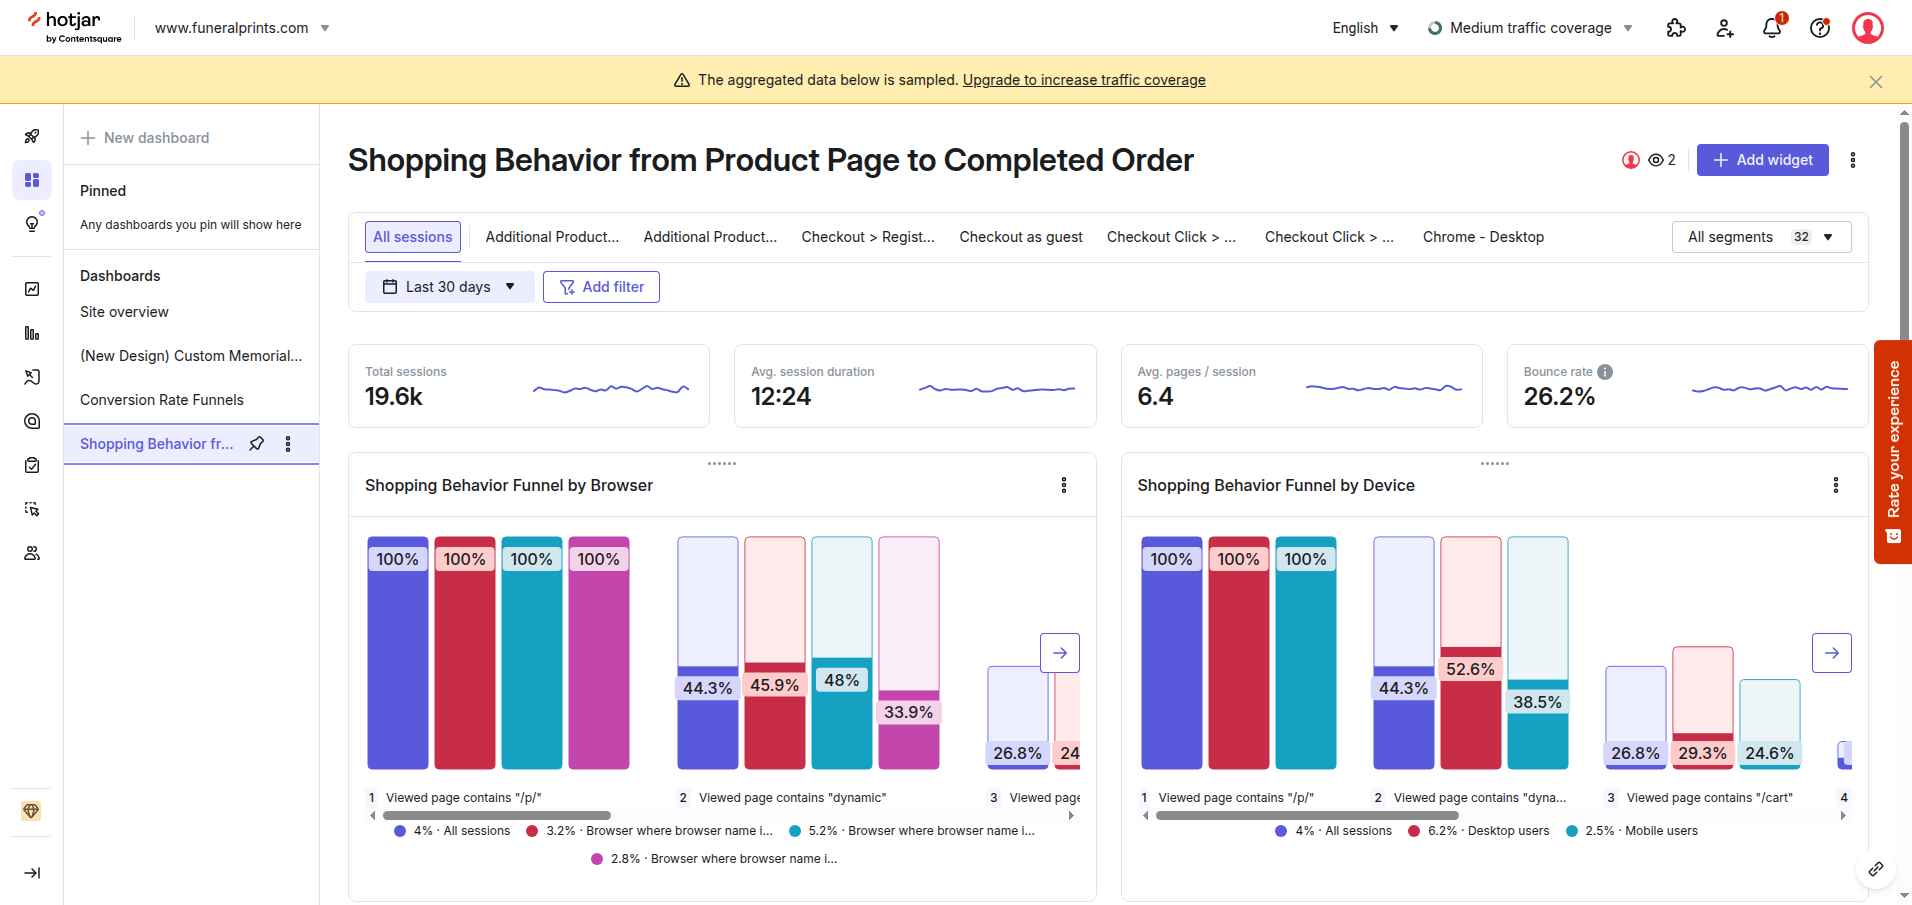The width and height of the screenshot is (1912, 905).
Task: Click the Add widget button
Action: coord(1762,160)
